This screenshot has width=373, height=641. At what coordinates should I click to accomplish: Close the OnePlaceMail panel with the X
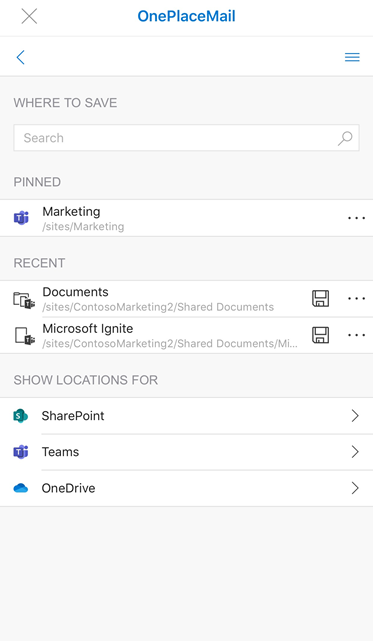29,16
